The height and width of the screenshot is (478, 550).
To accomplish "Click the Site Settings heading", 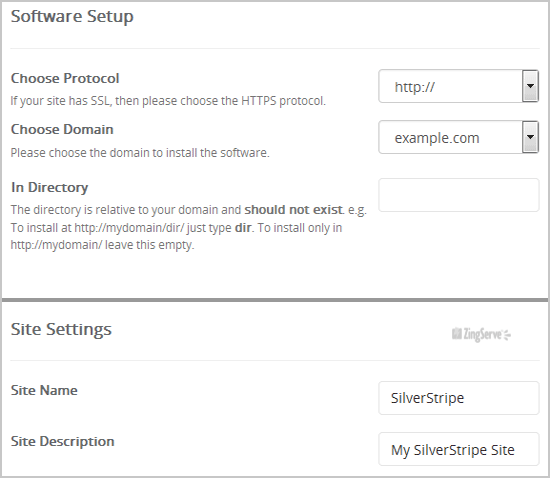I will click(x=61, y=329).
